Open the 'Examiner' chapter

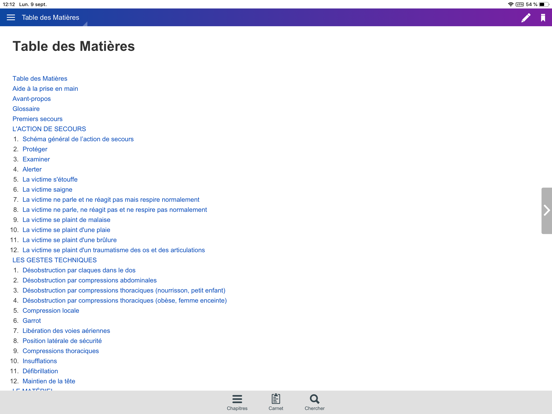(36, 159)
